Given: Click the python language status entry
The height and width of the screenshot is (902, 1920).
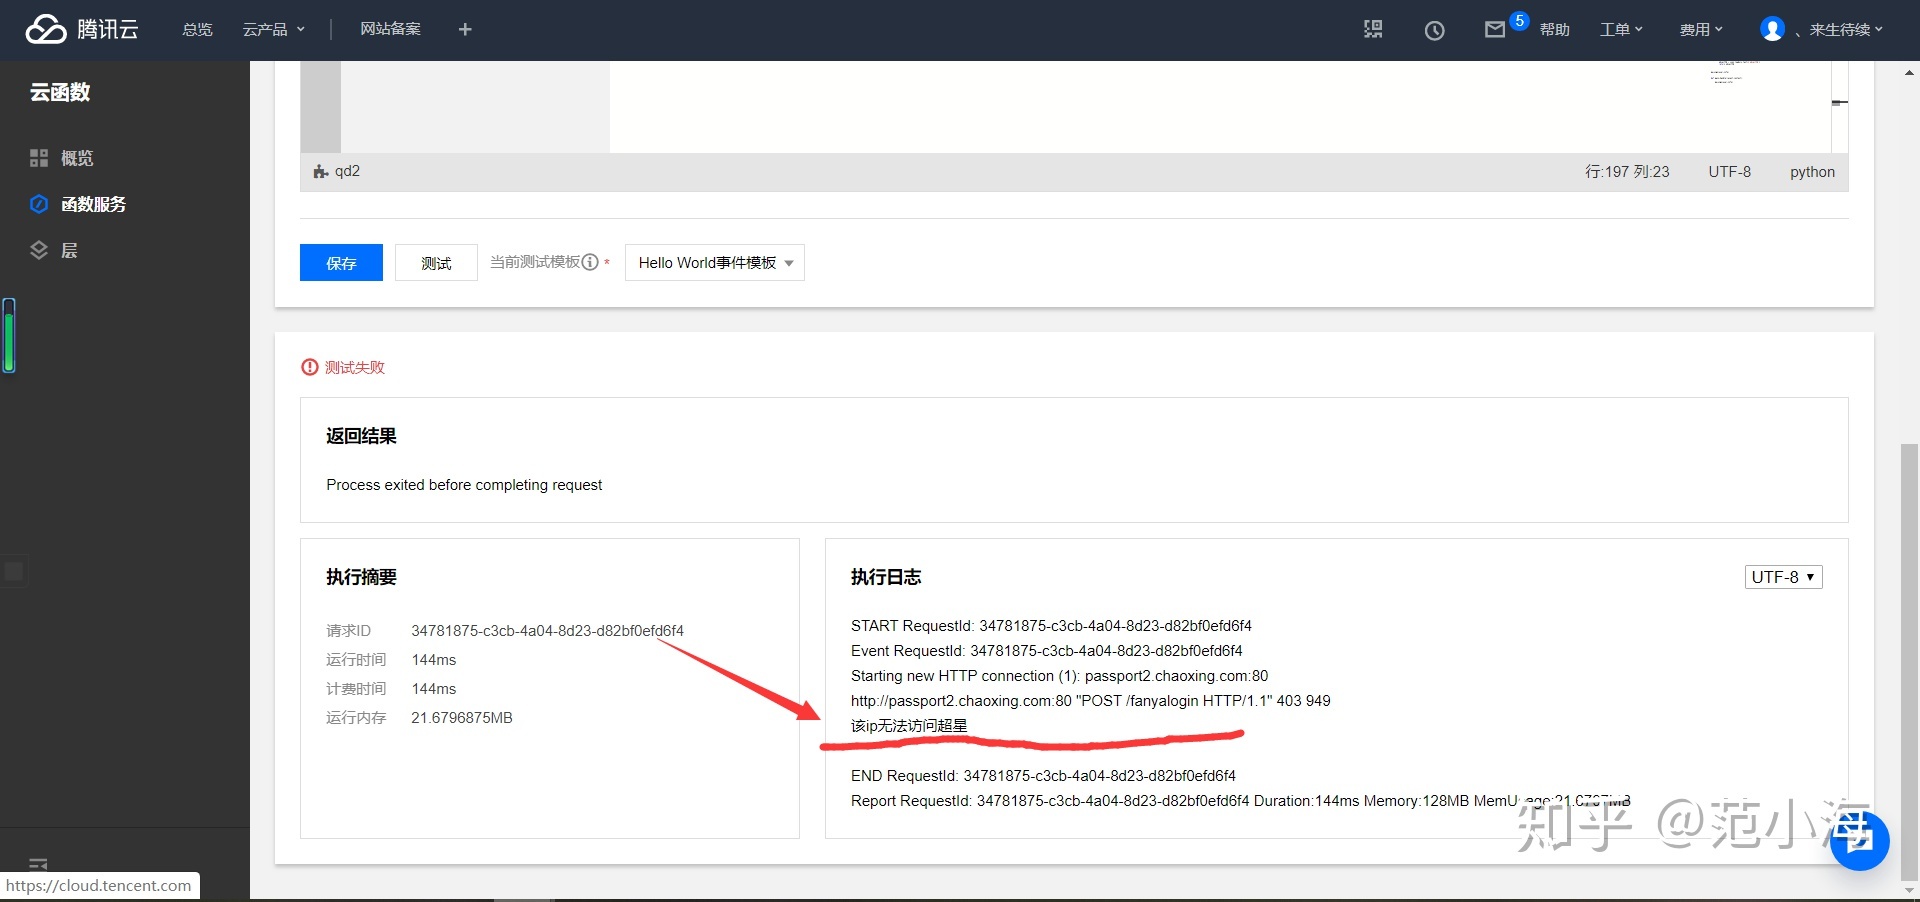Looking at the screenshot, I should click(1812, 172).
